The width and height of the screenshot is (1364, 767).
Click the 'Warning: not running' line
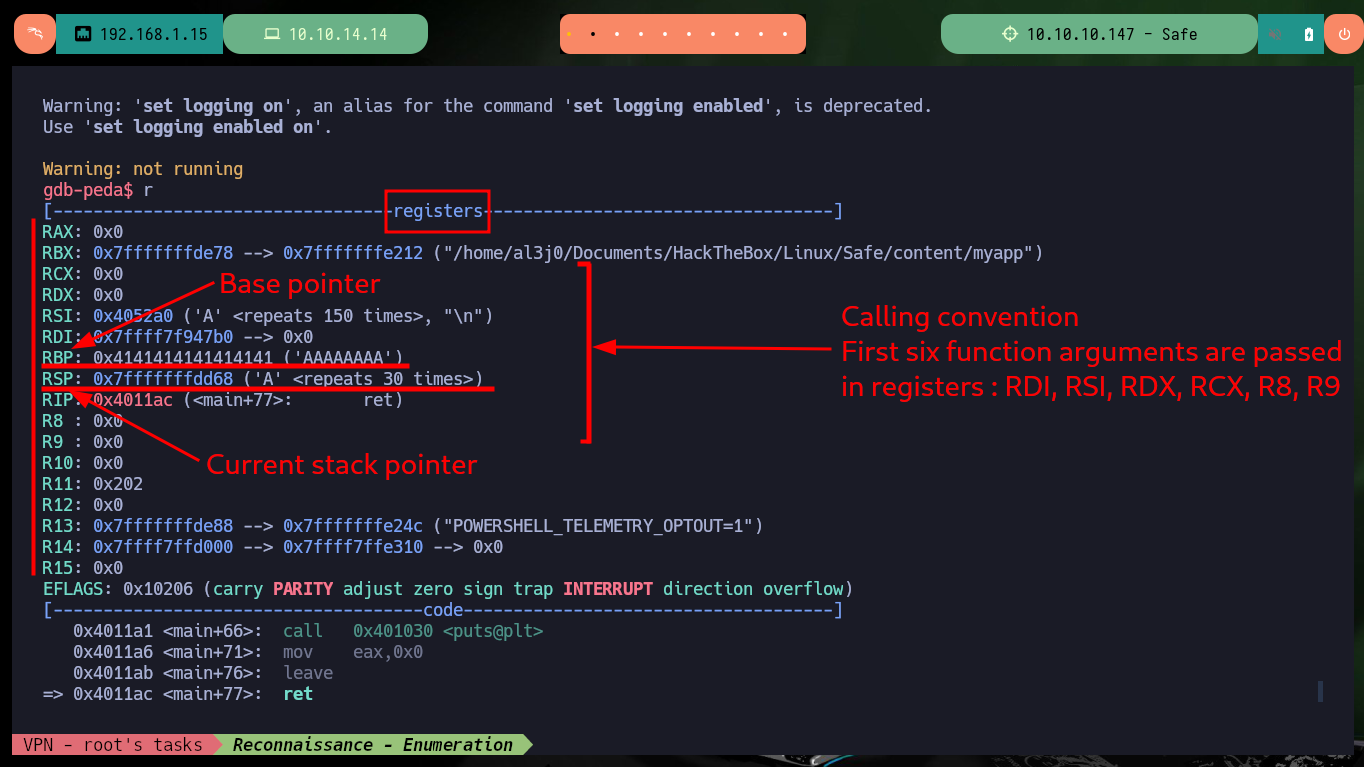point(143,169)
